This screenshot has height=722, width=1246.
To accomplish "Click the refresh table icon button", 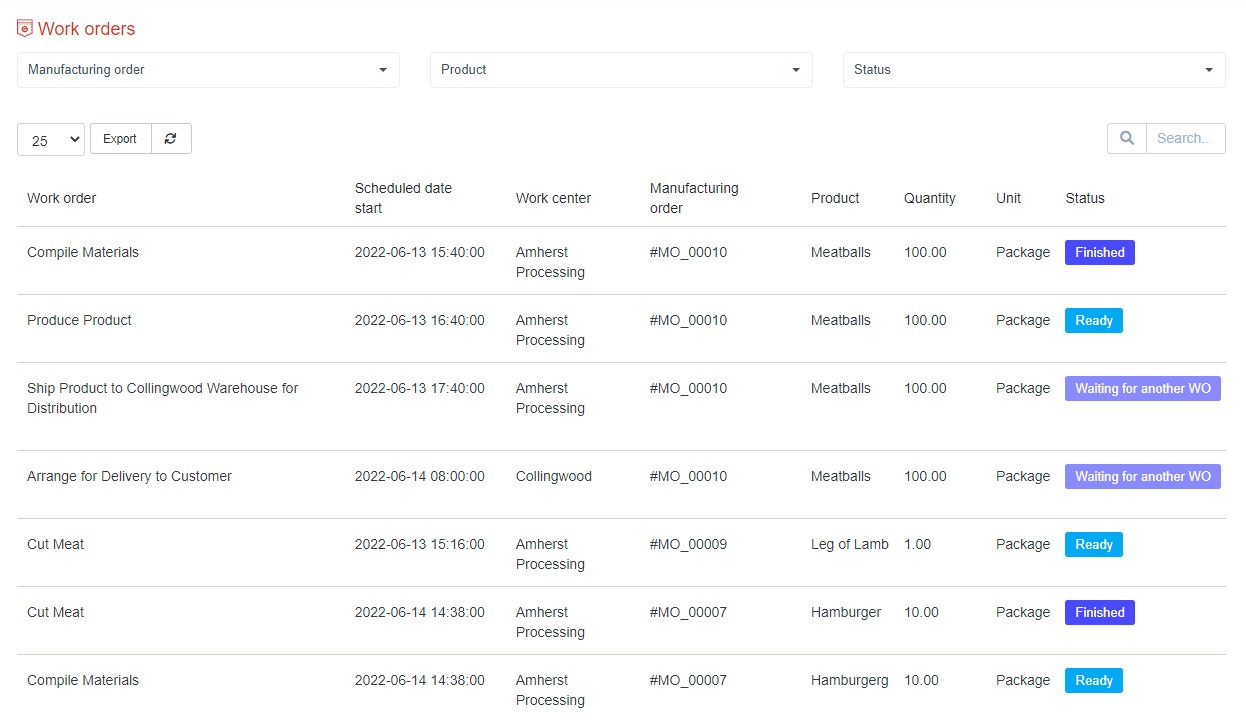I will tap(171, 139).
